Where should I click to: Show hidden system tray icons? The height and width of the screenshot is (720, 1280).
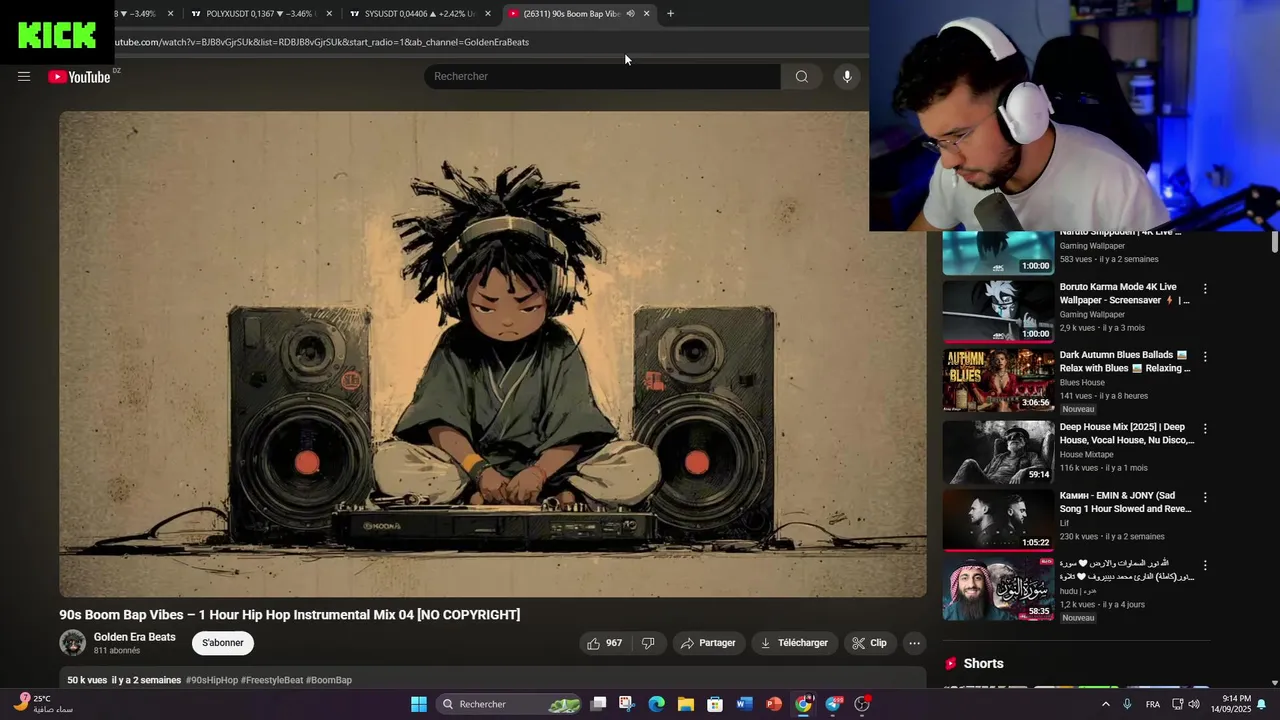1105,704
